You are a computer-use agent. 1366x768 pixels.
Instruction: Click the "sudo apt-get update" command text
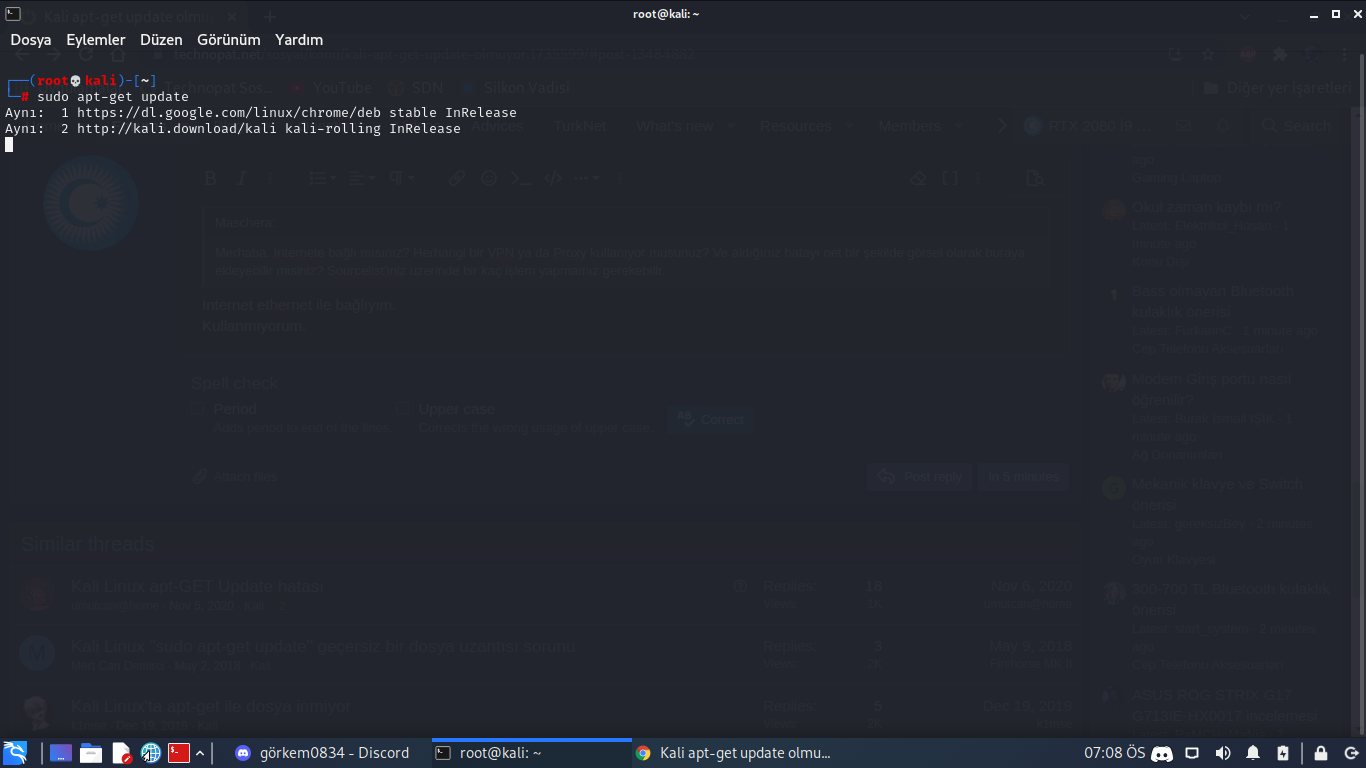pos(113,97)
